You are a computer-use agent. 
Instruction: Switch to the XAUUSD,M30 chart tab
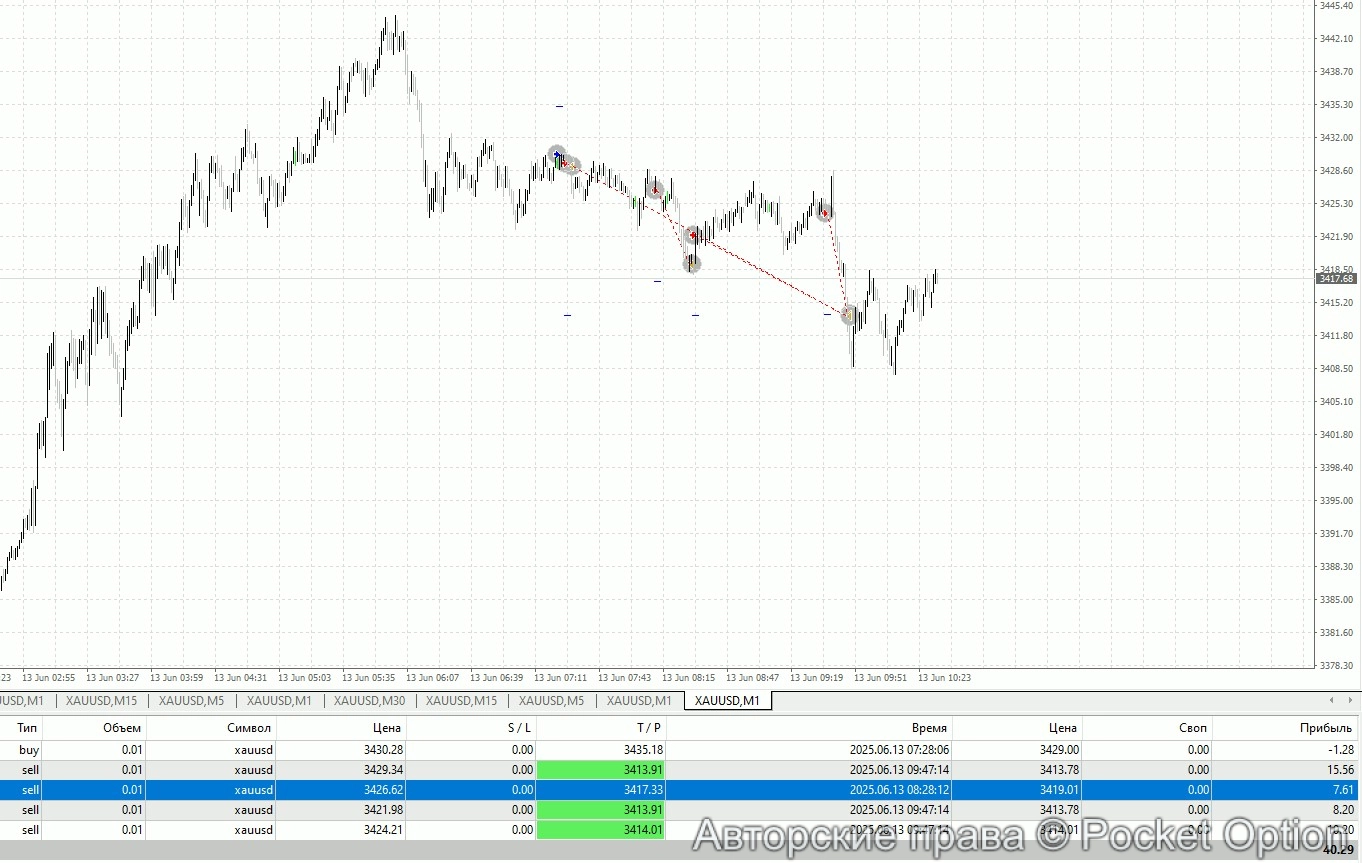(x=368, y=701)
